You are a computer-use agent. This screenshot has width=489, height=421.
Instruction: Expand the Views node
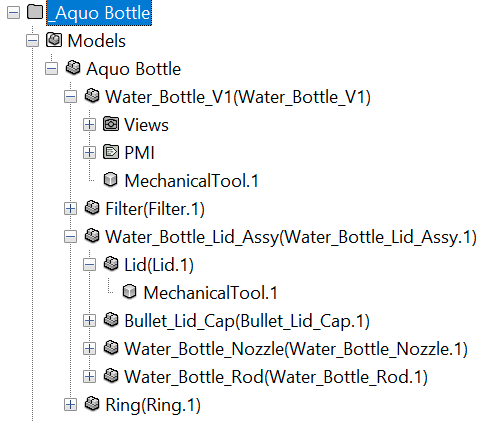pyautogui.click(x=89, y=125)
